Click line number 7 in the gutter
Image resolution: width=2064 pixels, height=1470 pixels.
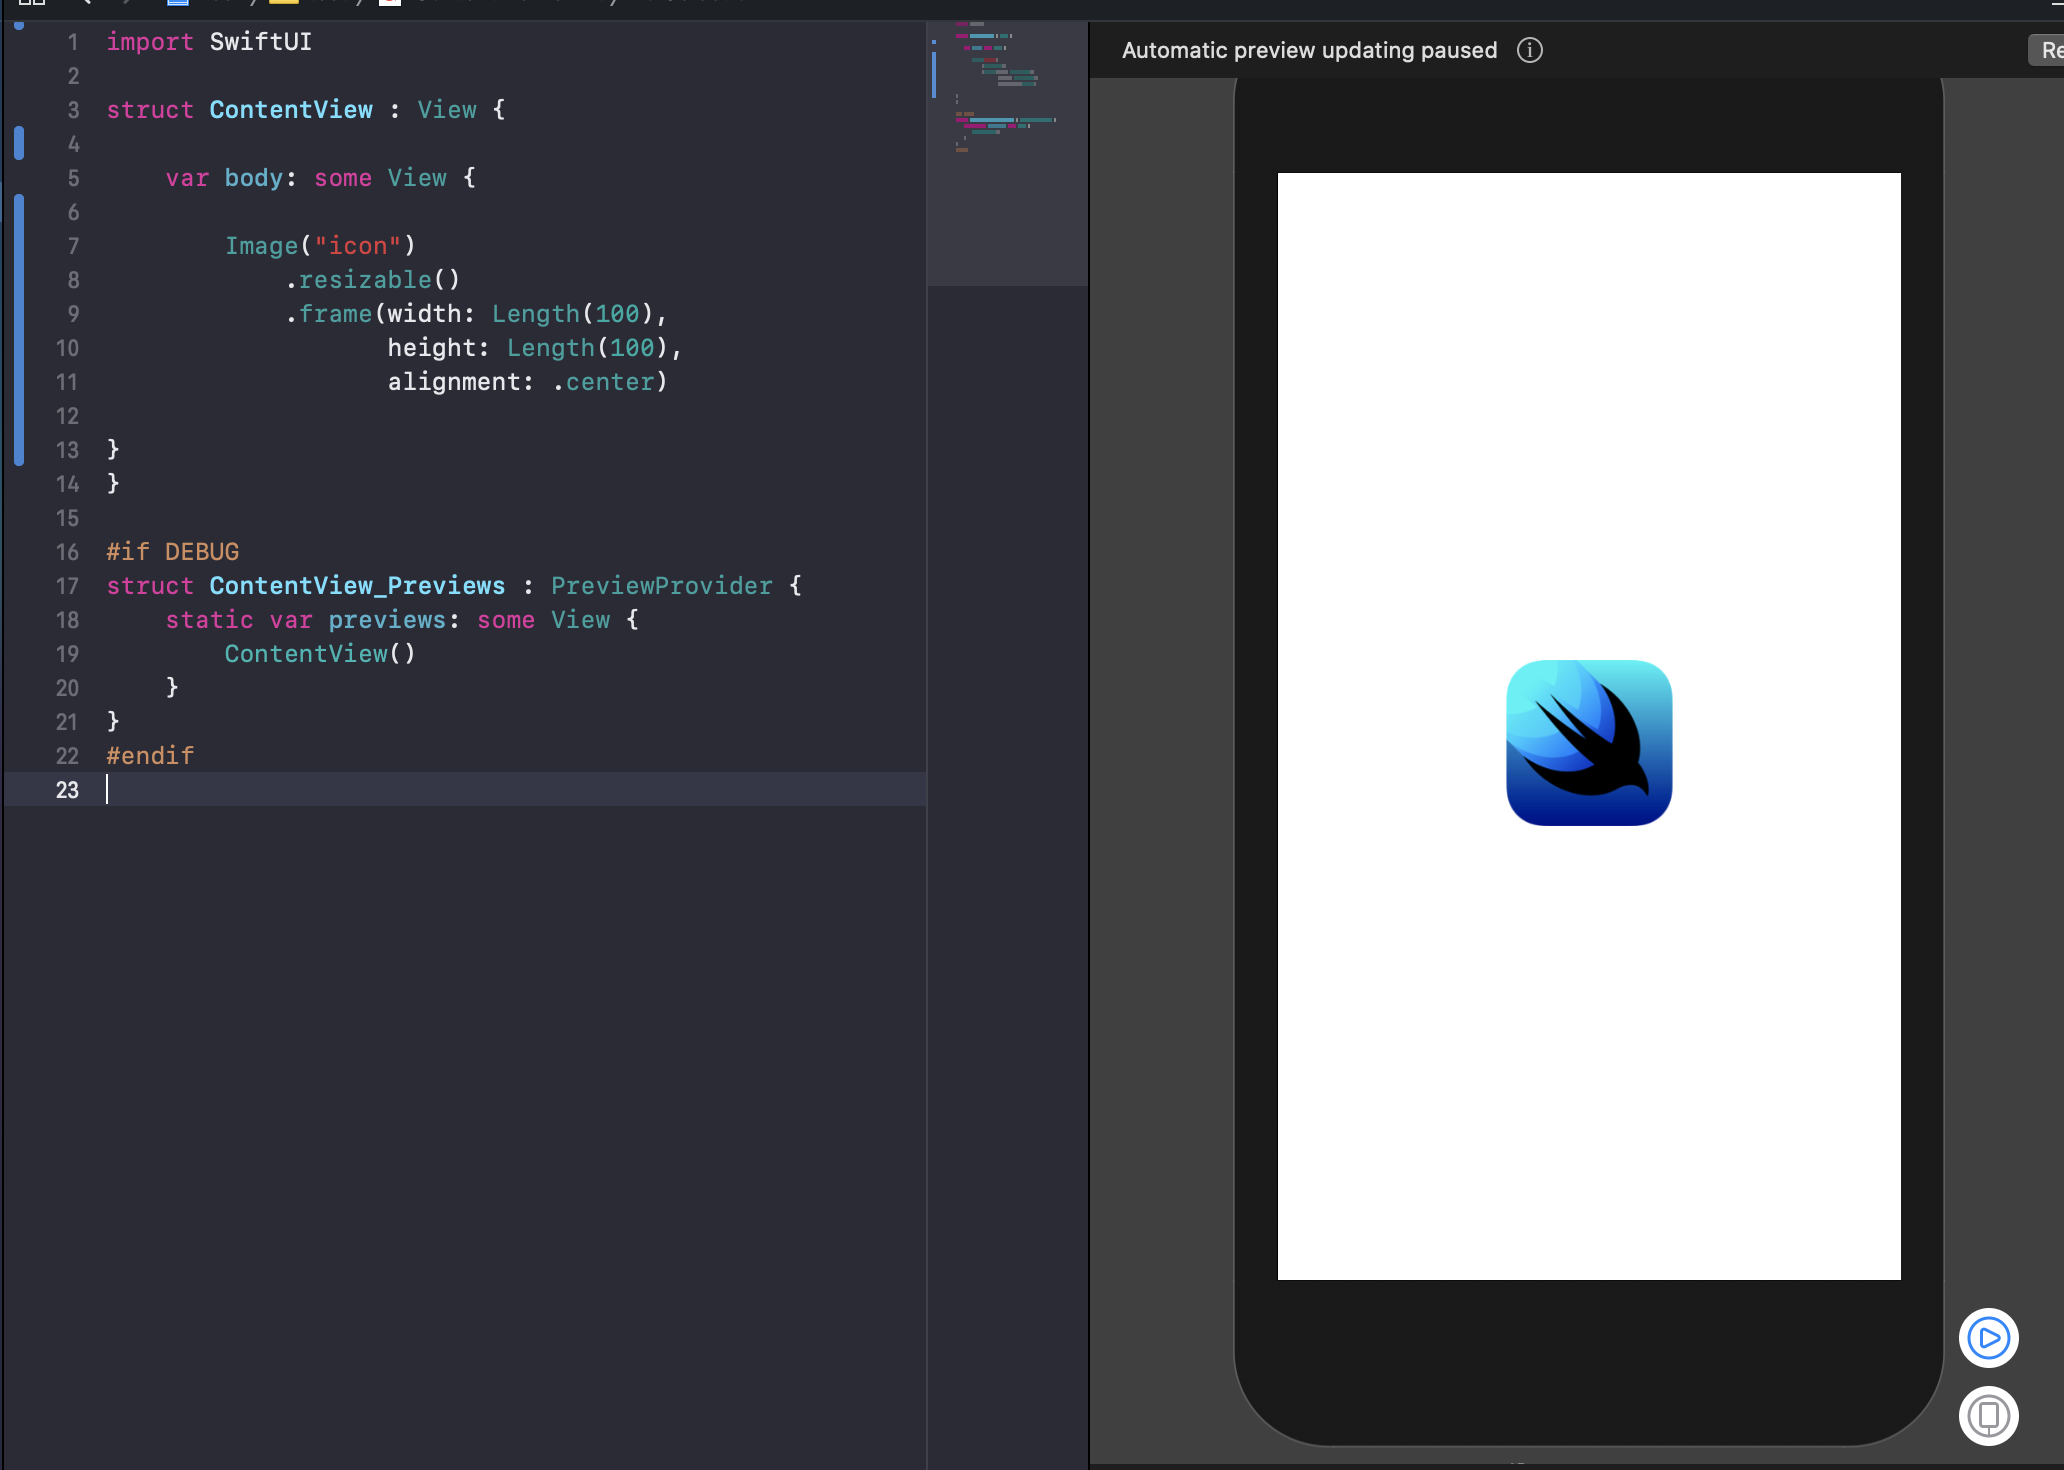[x=73, y=246]
